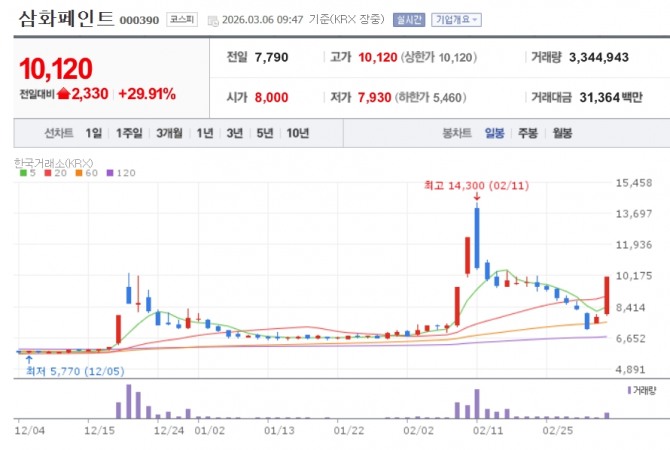Viewport: 670px width, 450px height.
Task: Click the tallest 02/11 blue candlestick
Action: (477, 234)
